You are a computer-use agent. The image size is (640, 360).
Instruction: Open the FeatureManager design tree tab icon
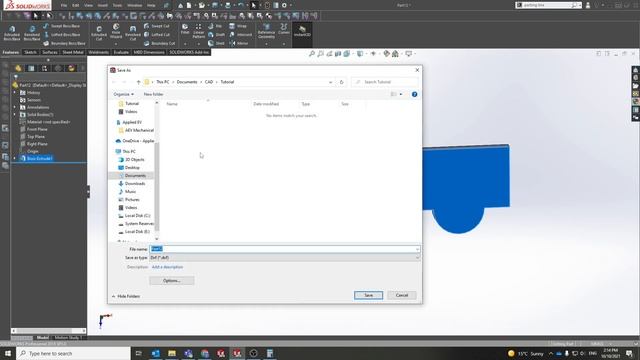(x=18, y=68)
